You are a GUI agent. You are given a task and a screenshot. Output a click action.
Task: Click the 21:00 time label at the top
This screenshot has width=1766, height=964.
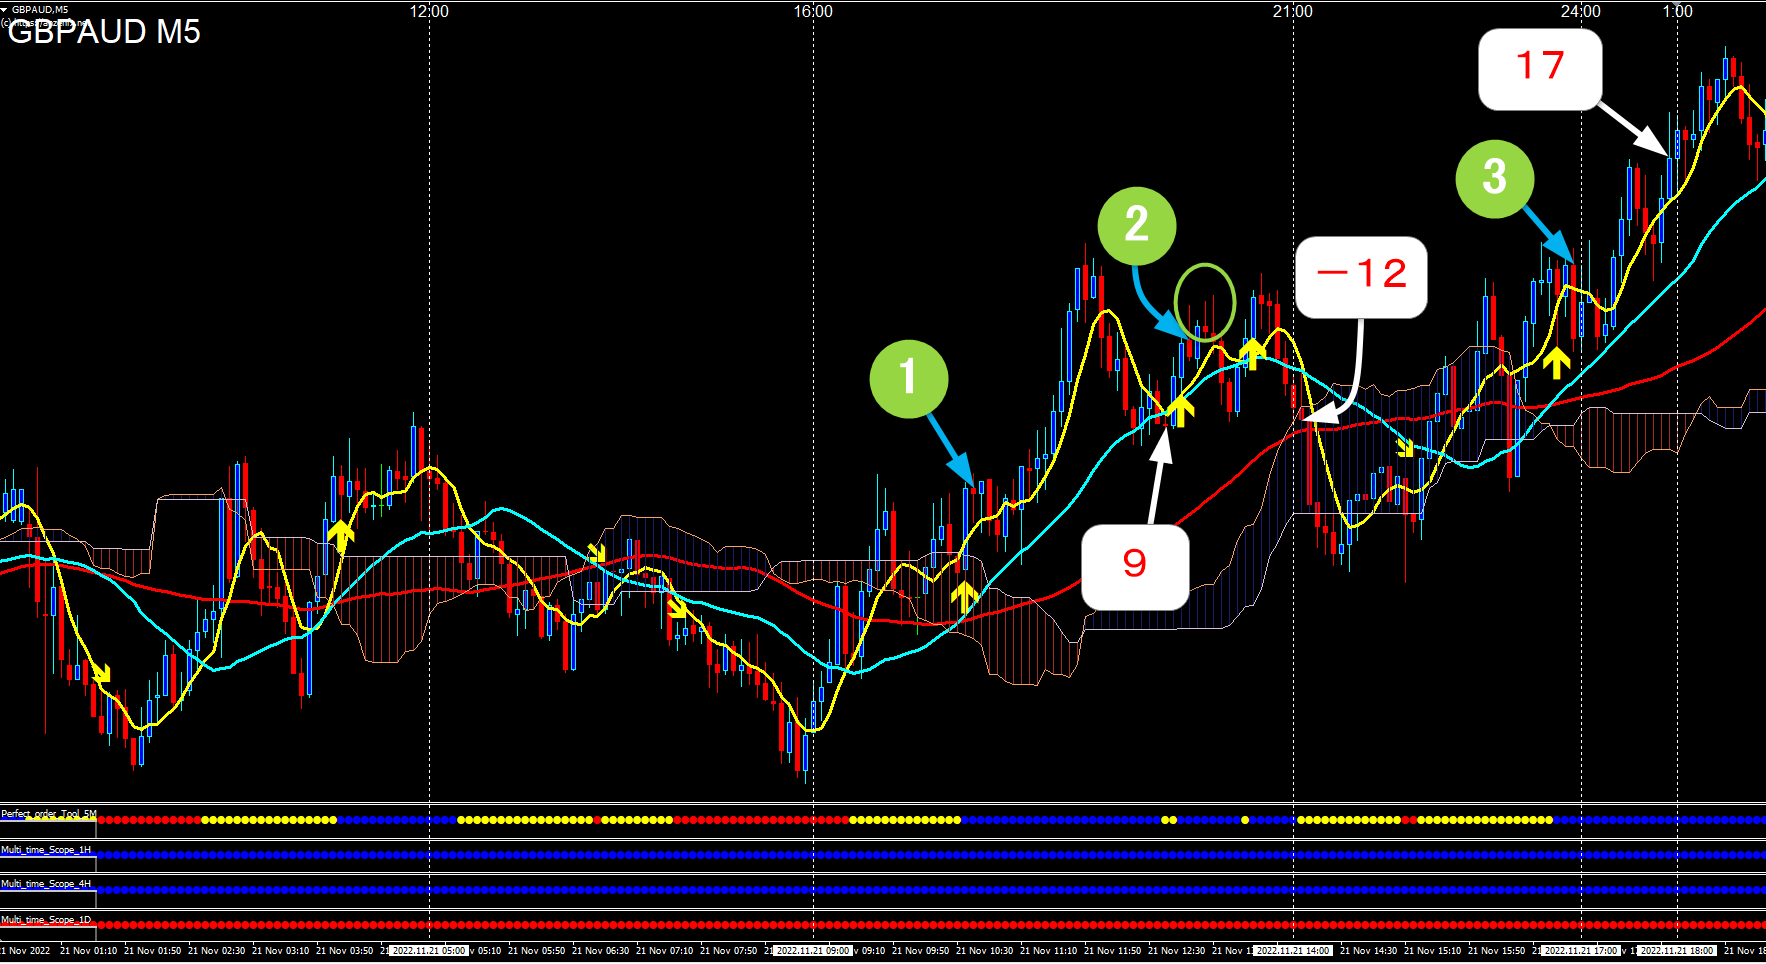[1293, 11]
